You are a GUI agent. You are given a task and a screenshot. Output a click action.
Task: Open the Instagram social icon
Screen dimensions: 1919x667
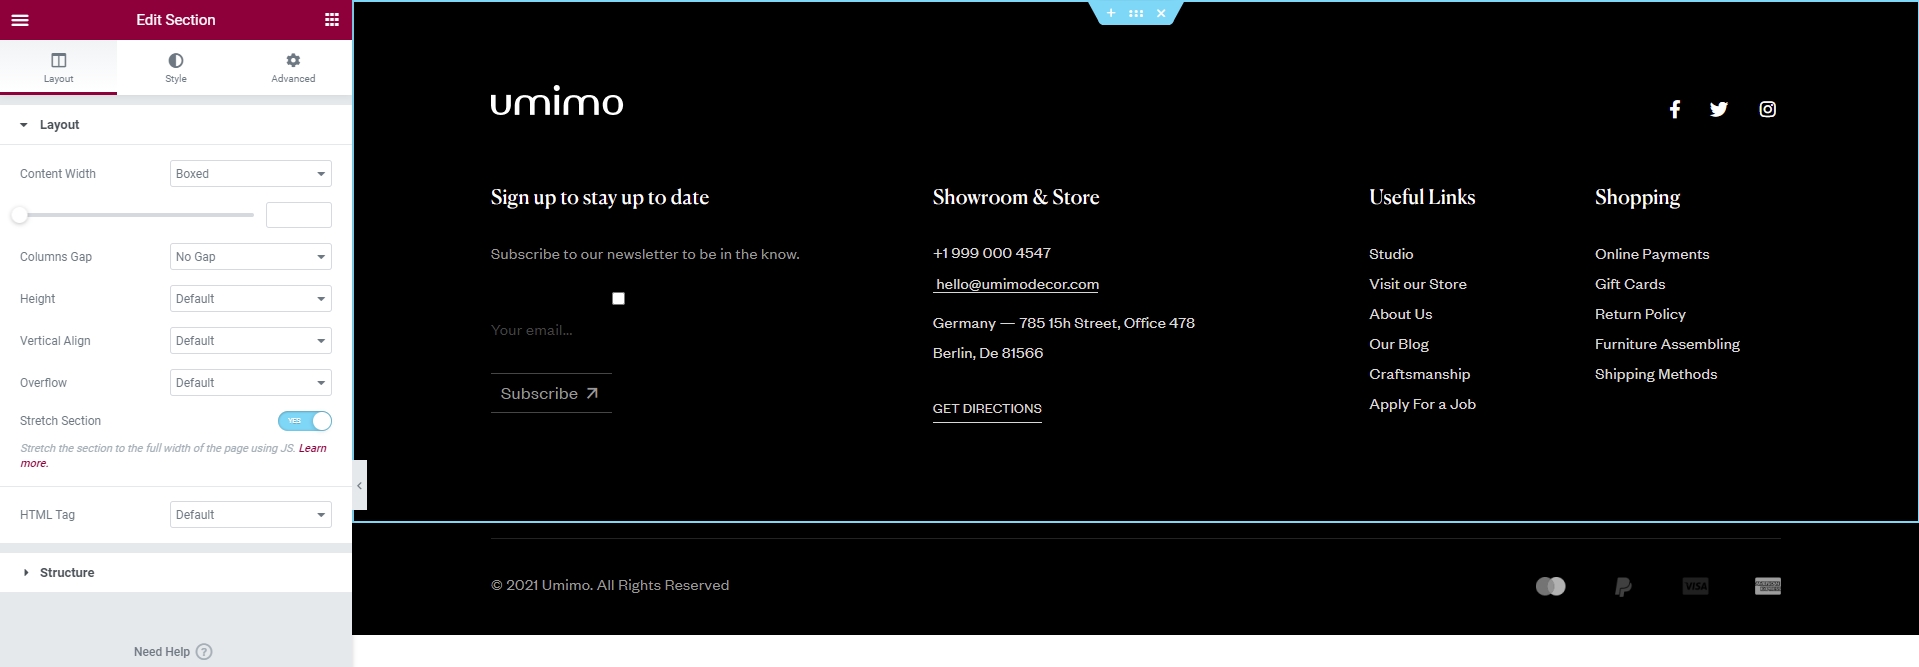pos(1768,109)
